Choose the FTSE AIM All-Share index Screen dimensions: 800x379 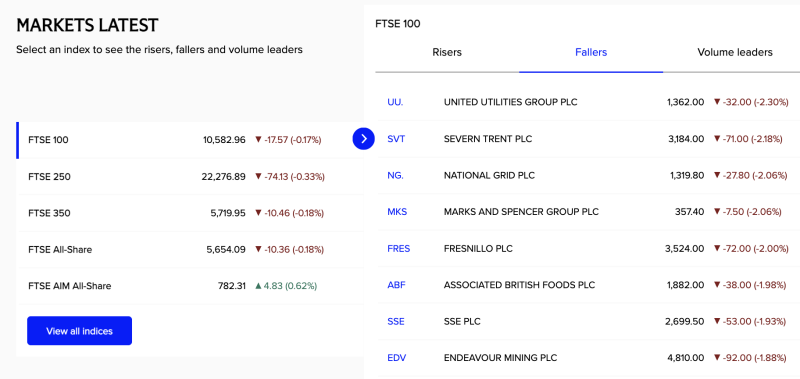tap(190, 286)
